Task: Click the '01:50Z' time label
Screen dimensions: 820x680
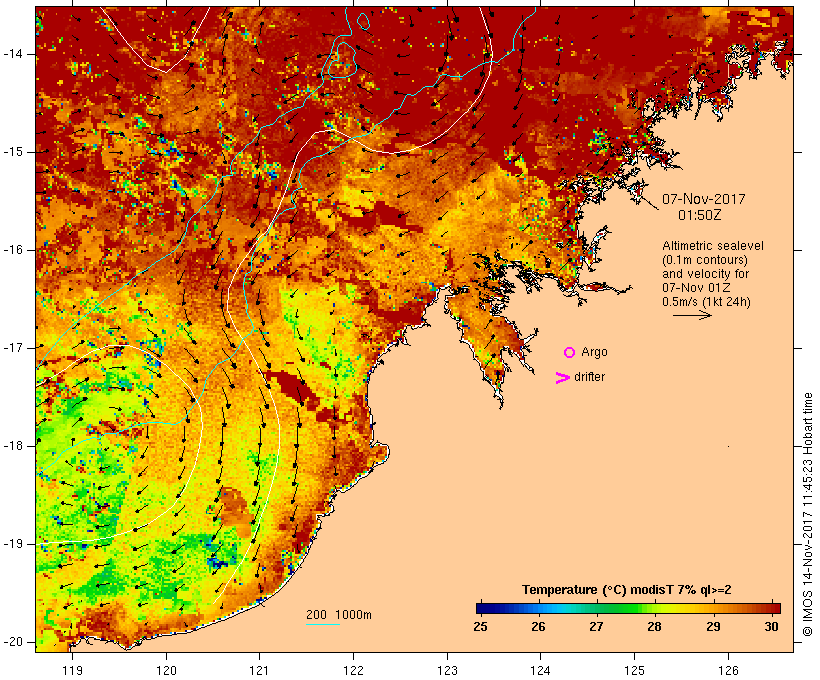Action: click(699, 215)
